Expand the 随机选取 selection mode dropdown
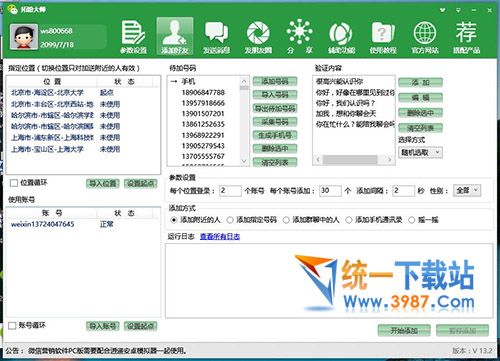500x361 pixels. tap(420, 153)
